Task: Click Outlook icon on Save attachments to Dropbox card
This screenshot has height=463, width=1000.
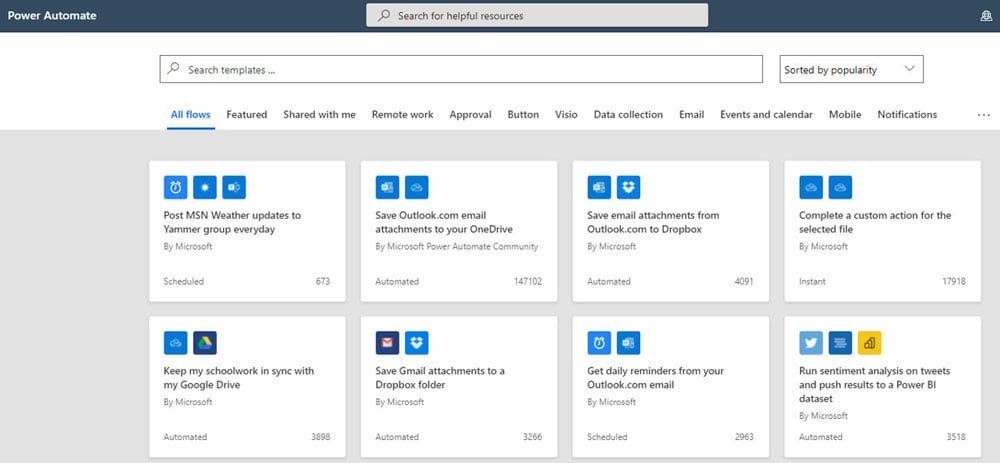Action: tap(599, 187)
